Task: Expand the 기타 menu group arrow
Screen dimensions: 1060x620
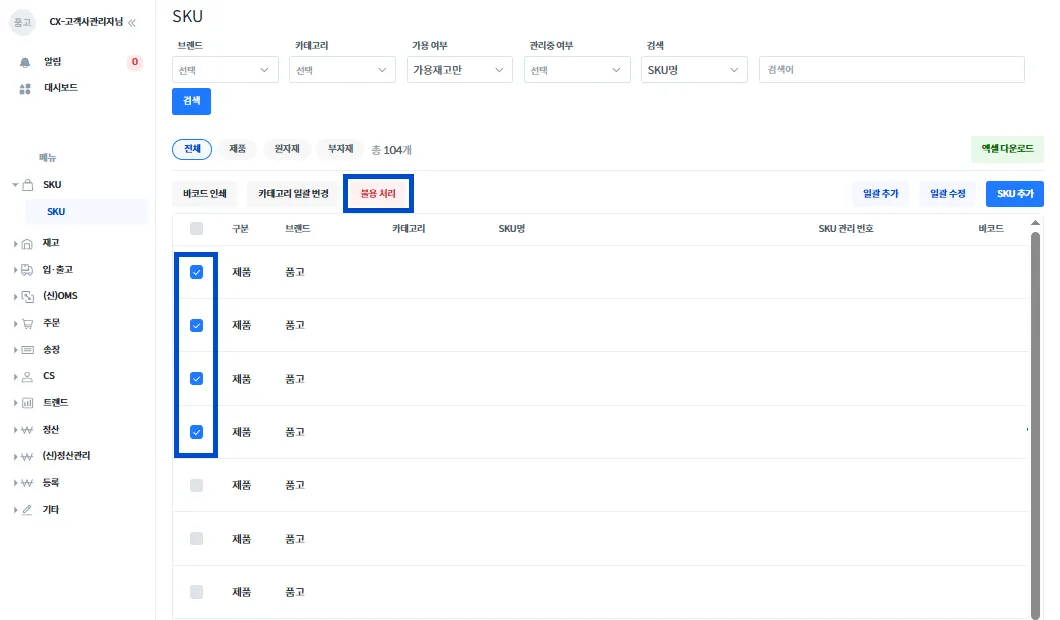Action: [15, 510]
